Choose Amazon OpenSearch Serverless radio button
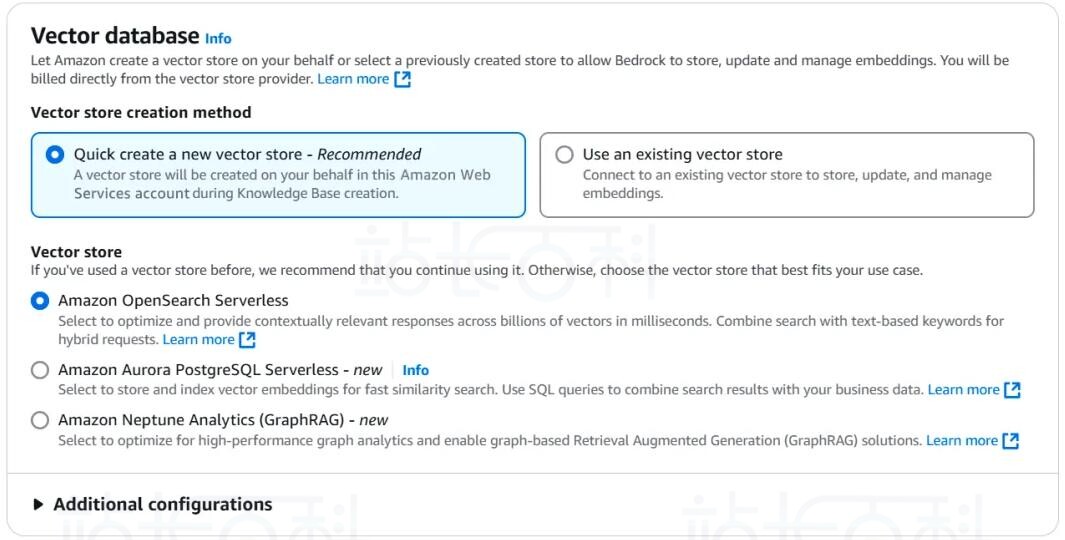 coord(40,301)
